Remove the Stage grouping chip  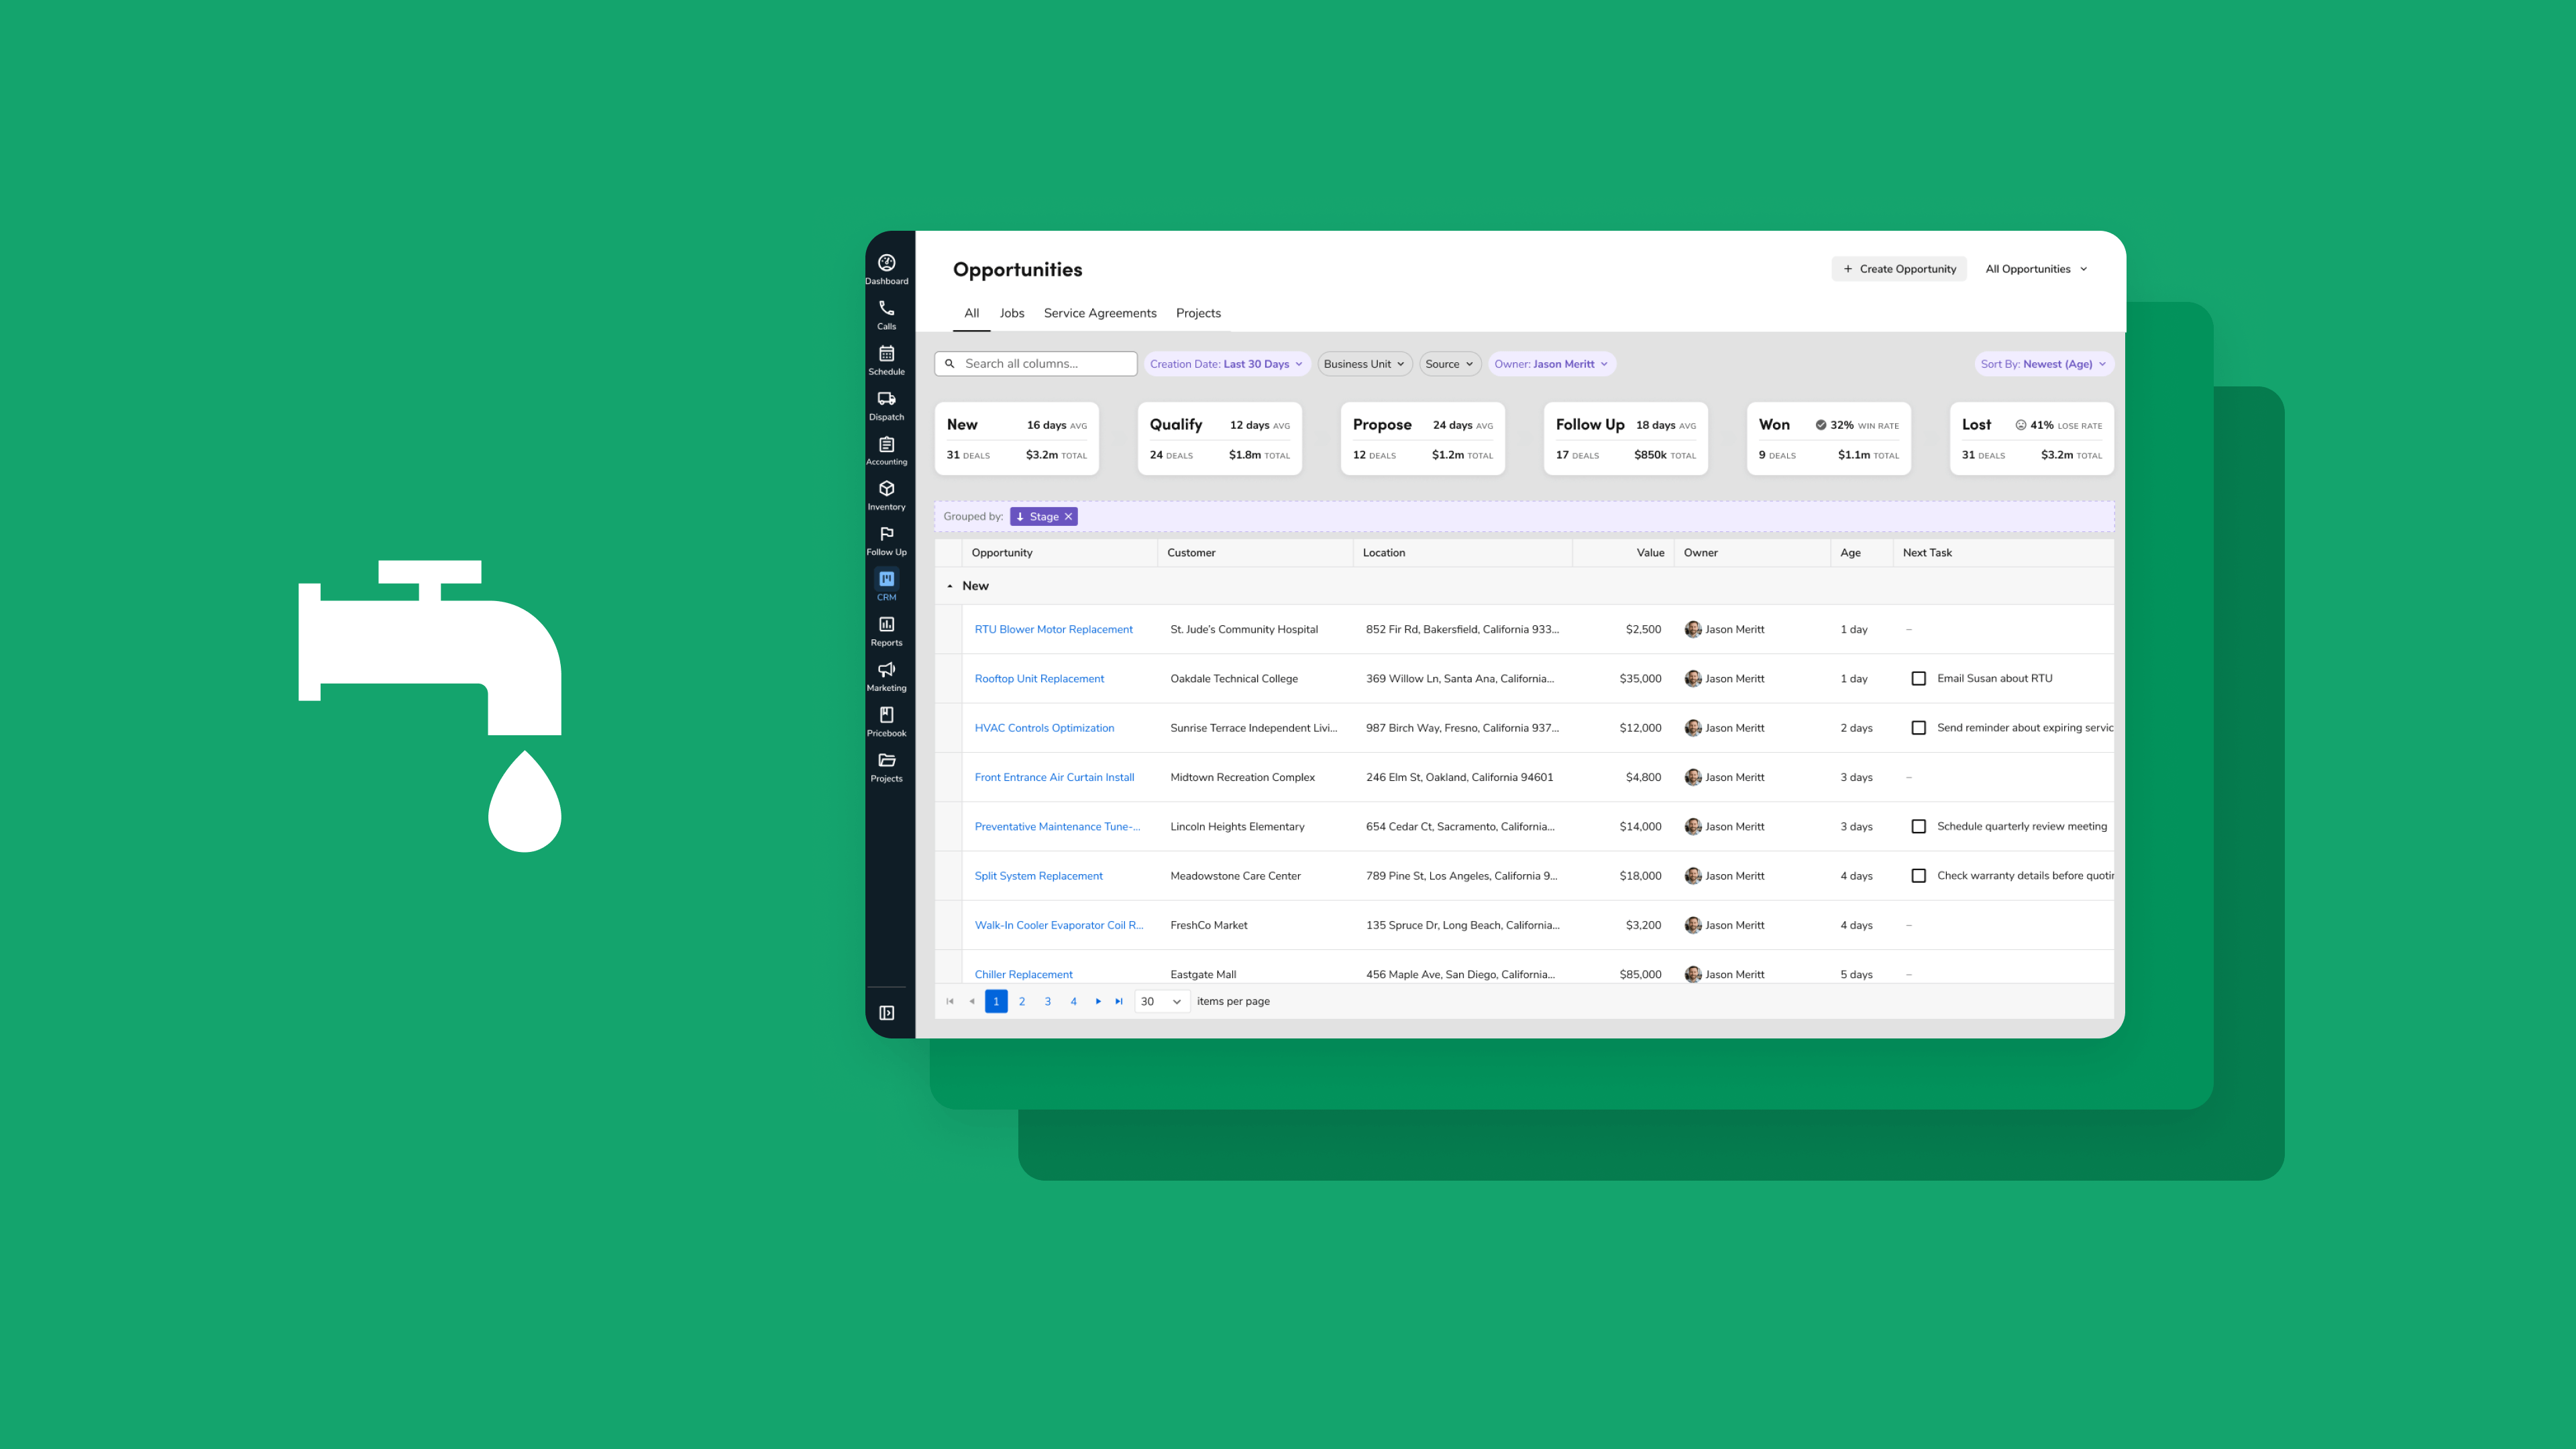pos(1068,517)
